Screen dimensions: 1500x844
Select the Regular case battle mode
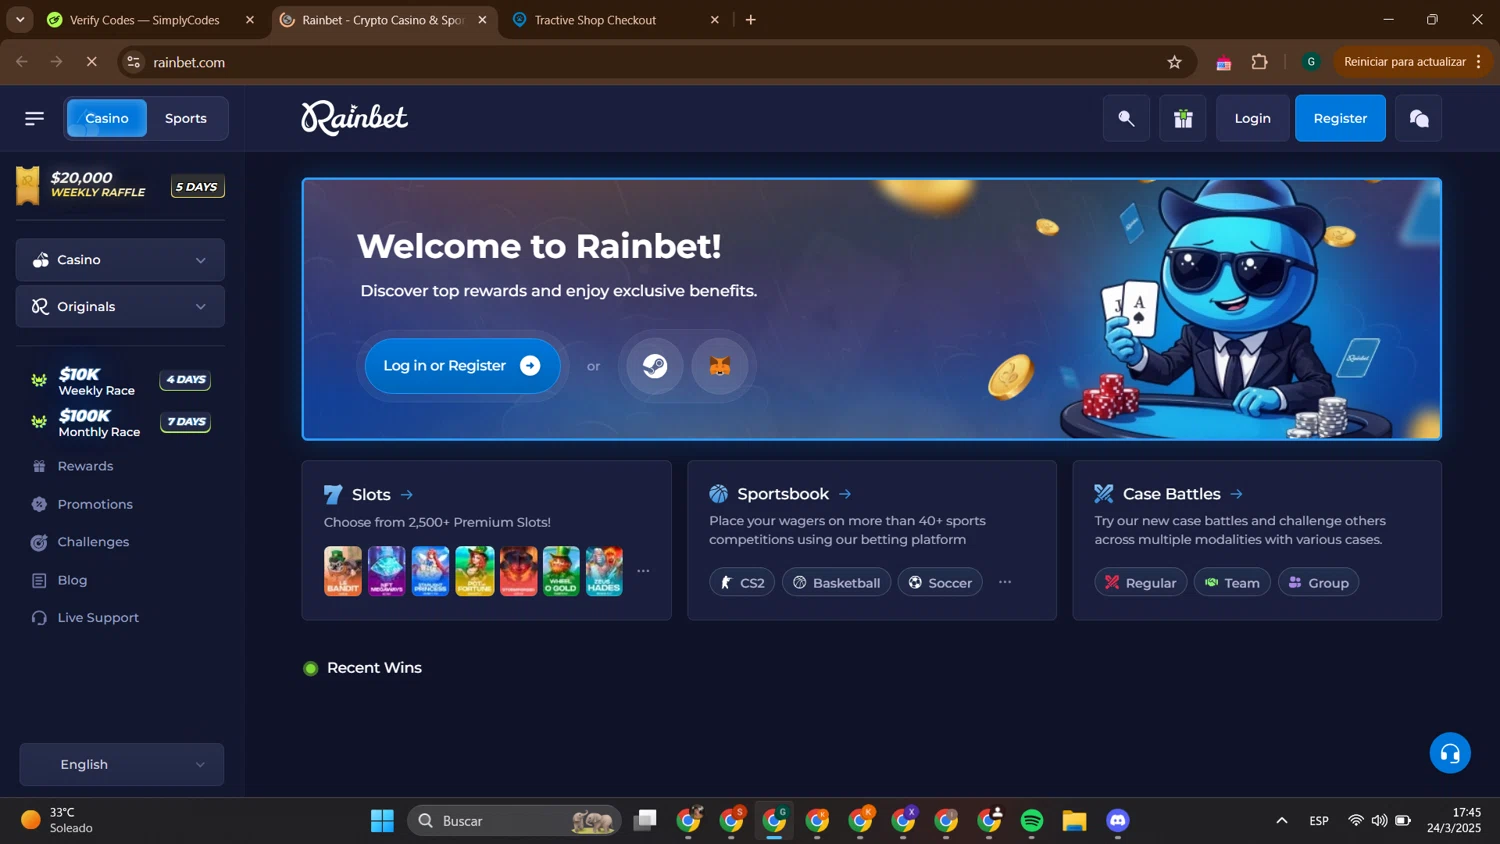click(1141, 583)
